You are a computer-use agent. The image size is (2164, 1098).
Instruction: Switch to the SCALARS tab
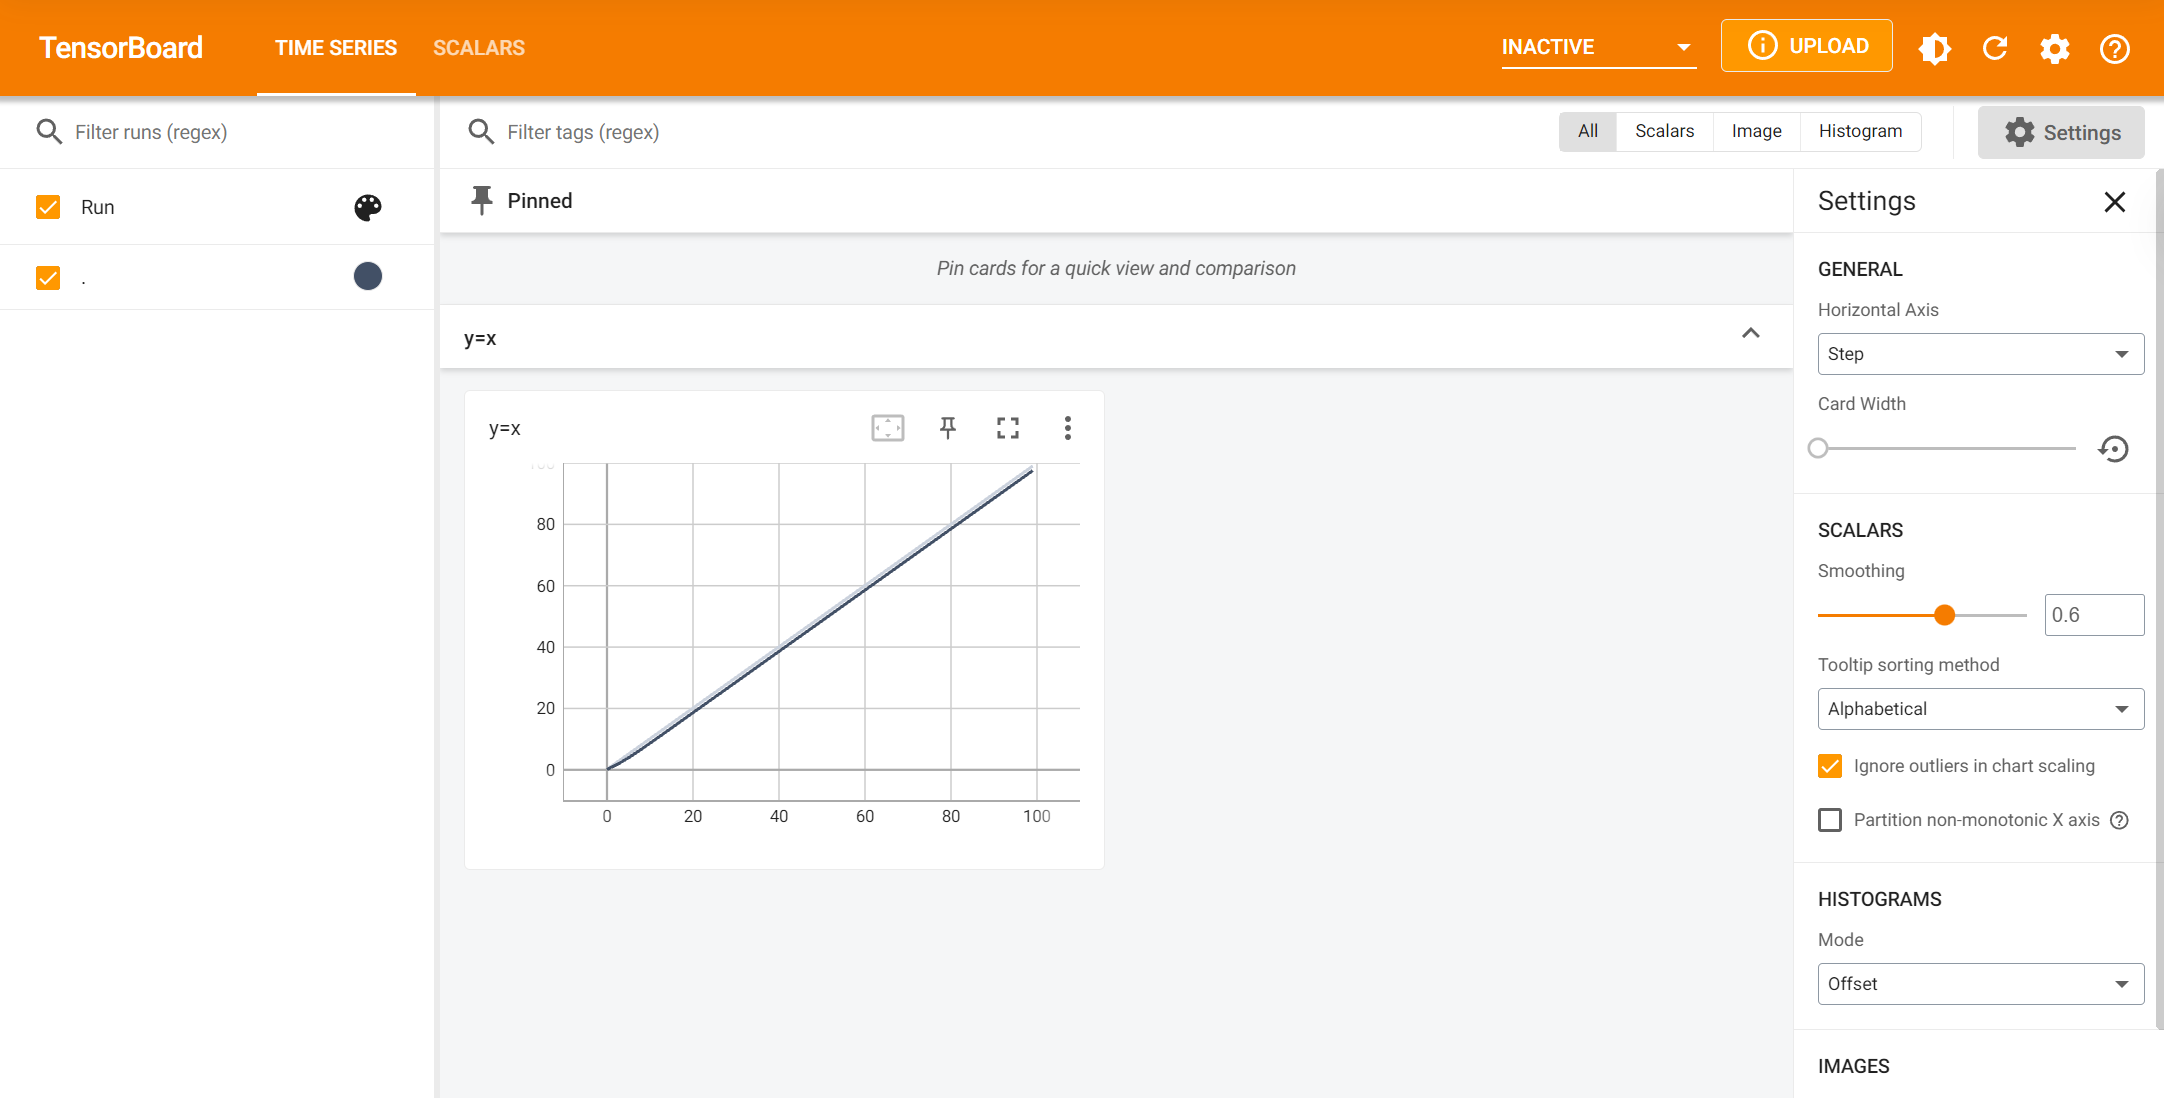click(x=478, y=48)
